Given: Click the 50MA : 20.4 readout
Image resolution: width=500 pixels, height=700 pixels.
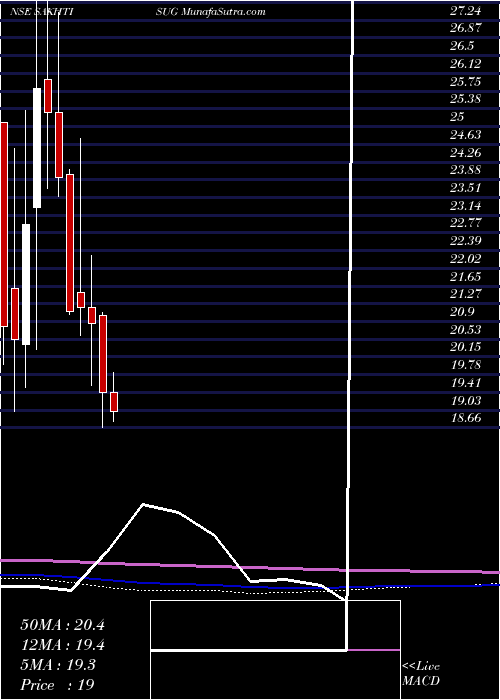Looking at the screenshot, I should 62,625.
